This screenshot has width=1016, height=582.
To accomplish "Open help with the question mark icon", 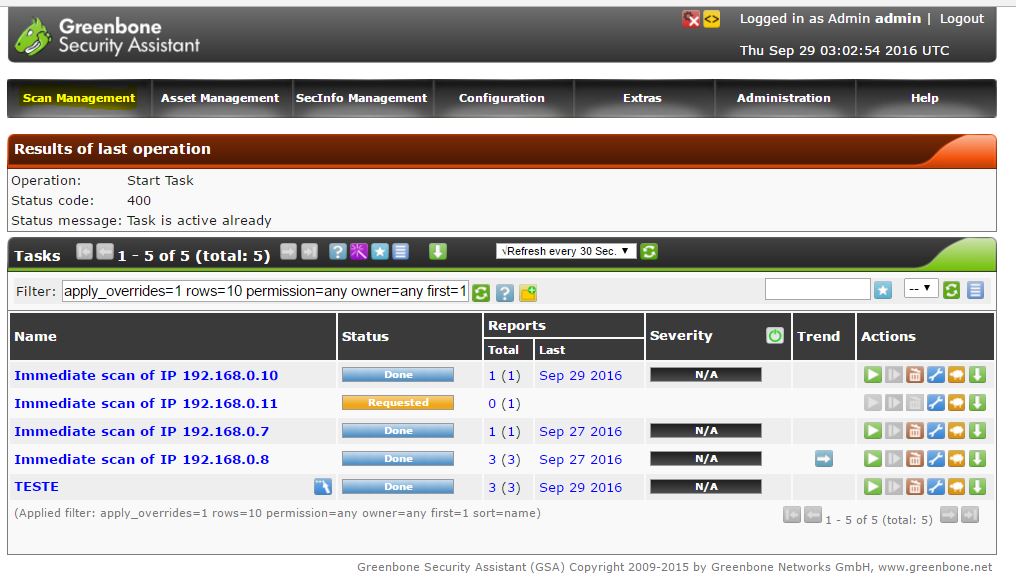I will click(x=336, y=251).
